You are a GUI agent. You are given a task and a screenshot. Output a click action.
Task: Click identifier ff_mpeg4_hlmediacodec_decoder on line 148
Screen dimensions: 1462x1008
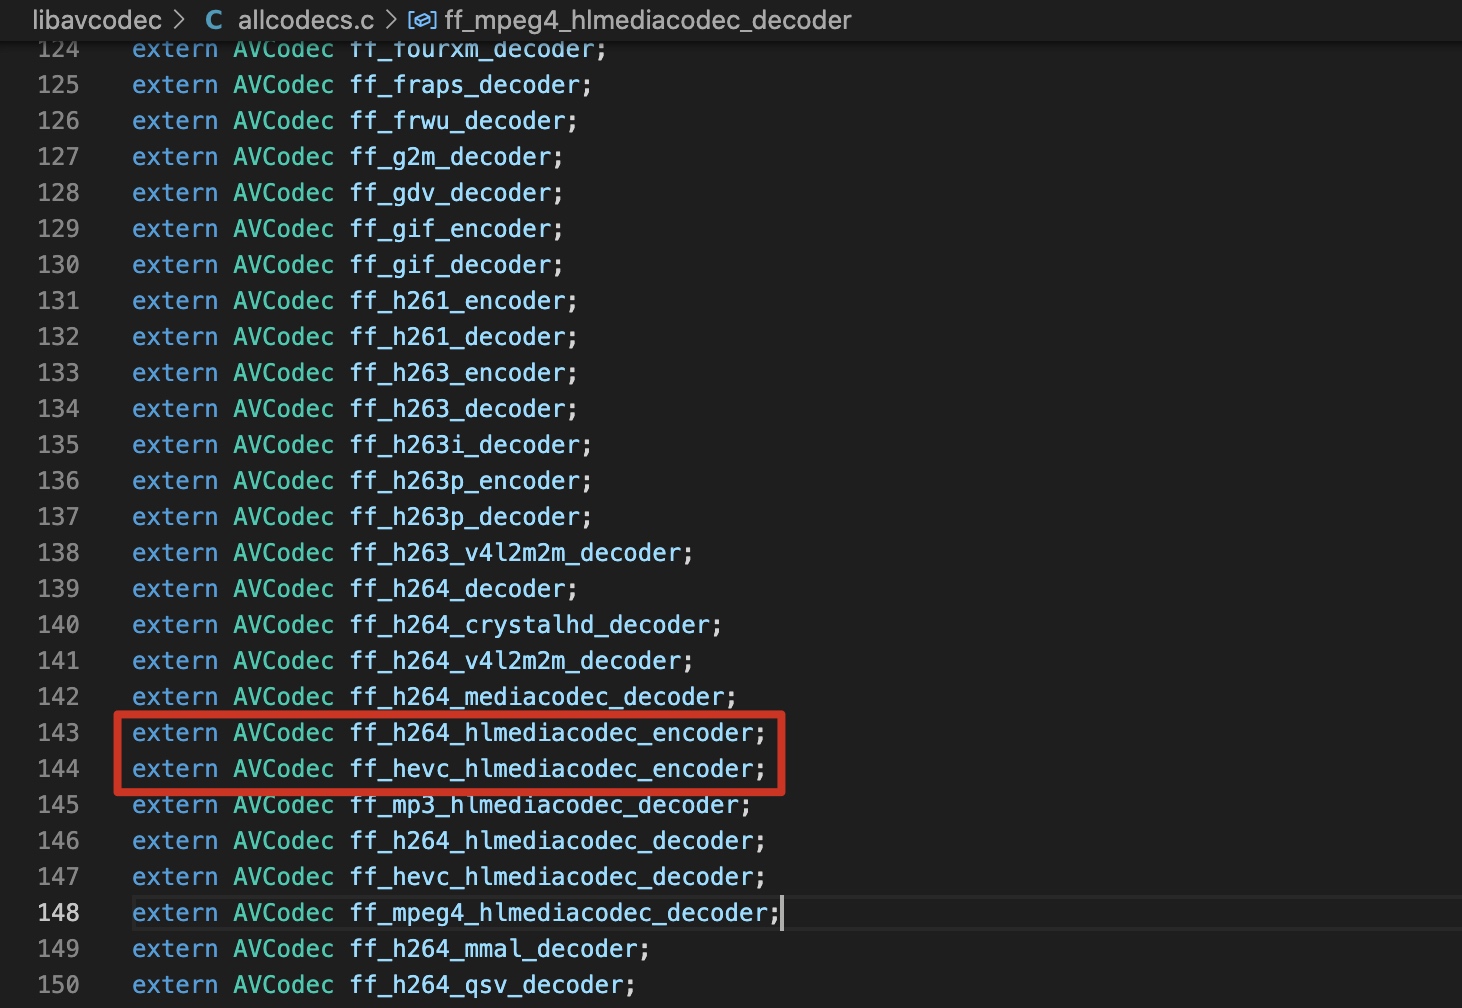(559, 913)
